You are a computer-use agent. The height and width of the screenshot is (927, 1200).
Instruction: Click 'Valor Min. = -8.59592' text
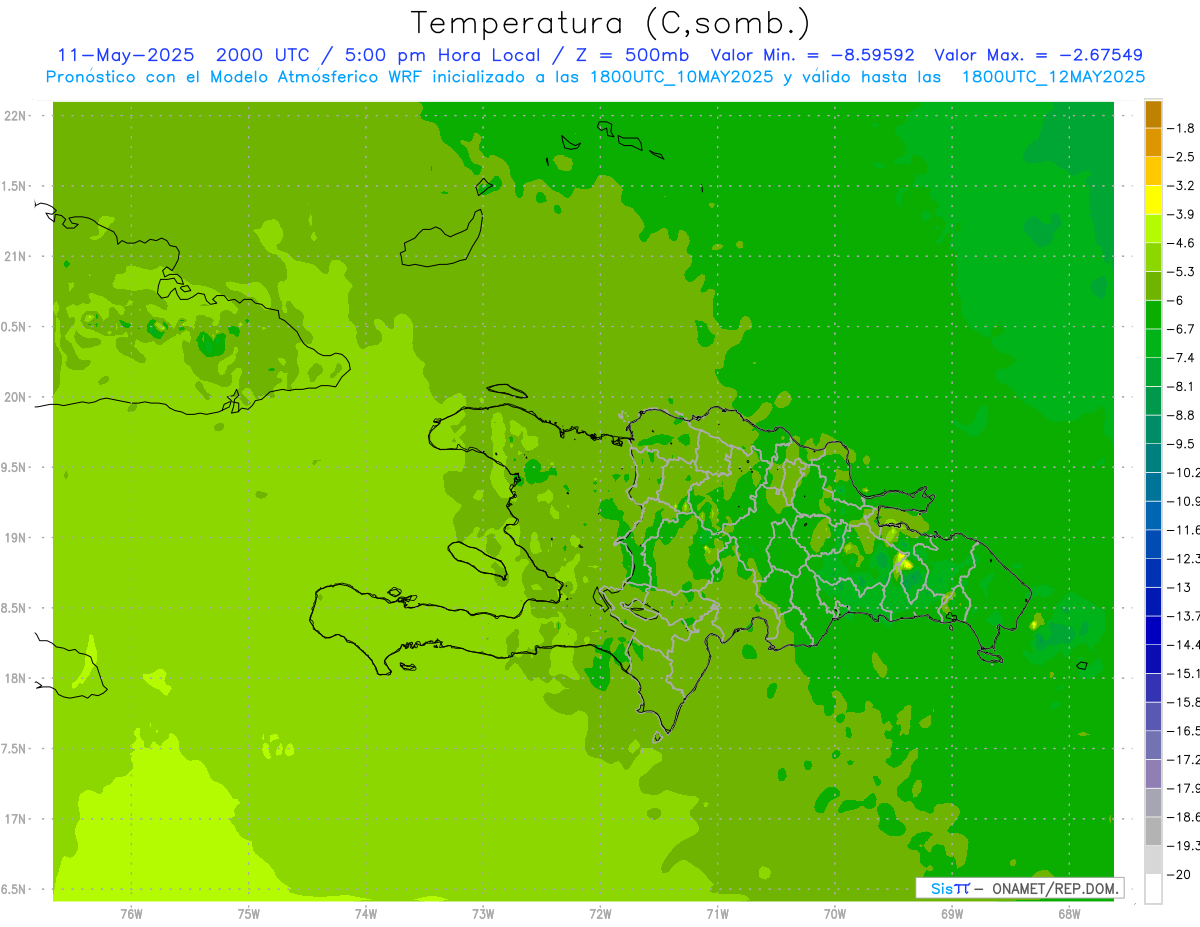(x=812, y=55)
